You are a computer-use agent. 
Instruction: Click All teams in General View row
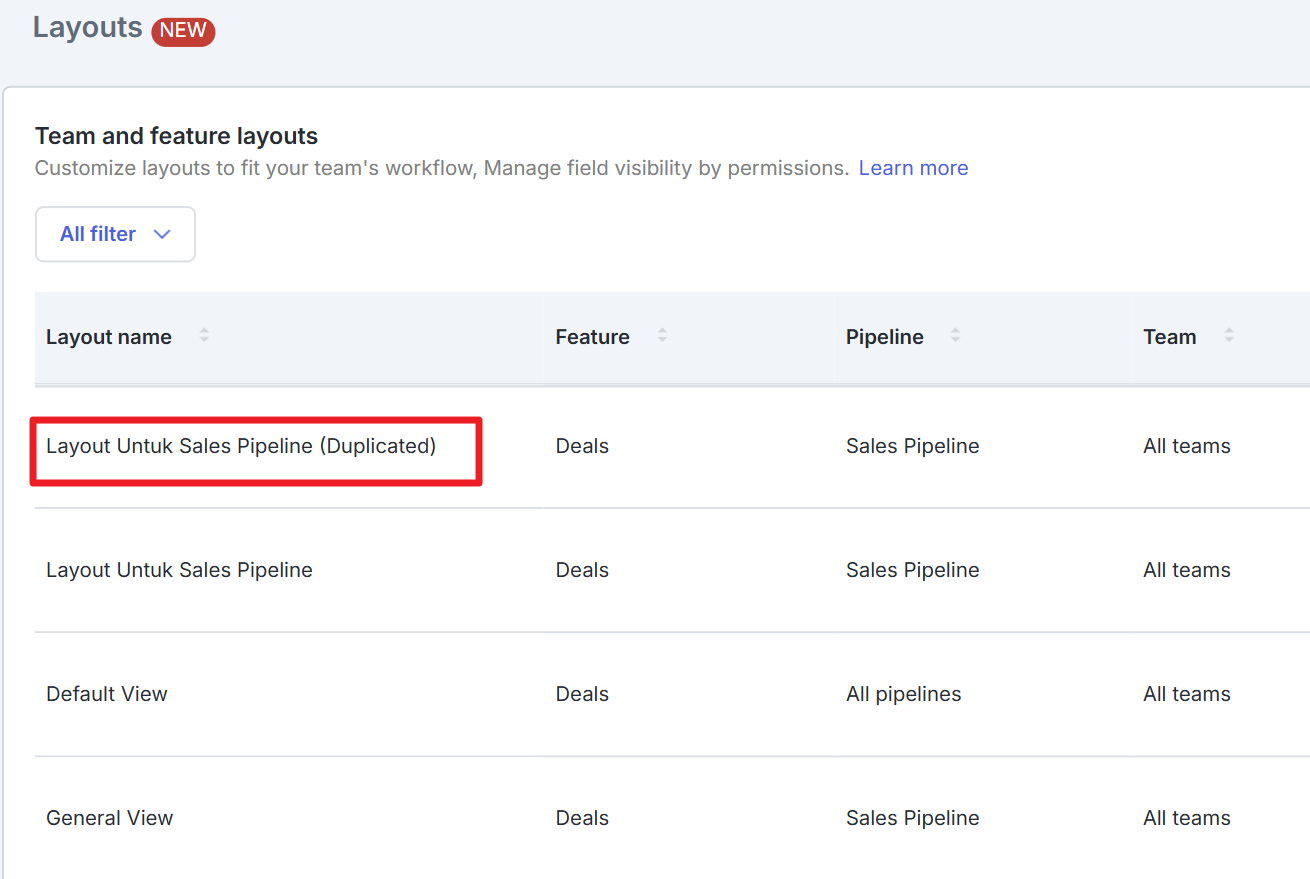1186,818
